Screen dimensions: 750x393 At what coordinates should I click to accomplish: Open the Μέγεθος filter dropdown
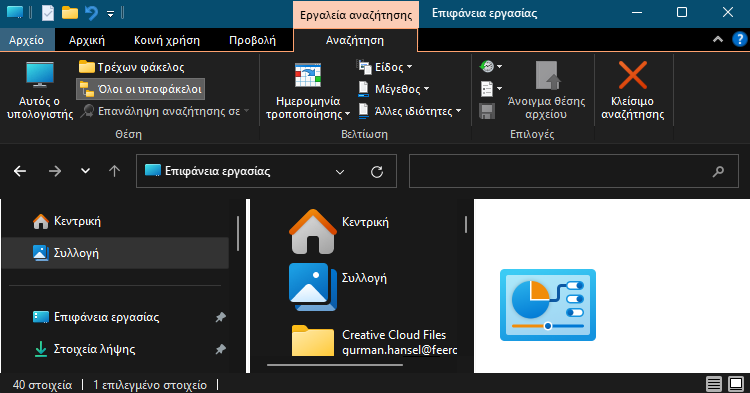394,89
